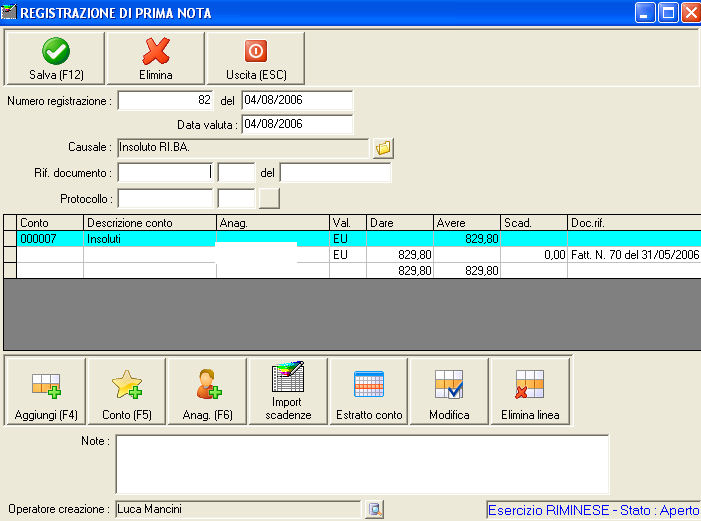Click totals row Avere 829,80
The image size is (701, 521).
467,271
